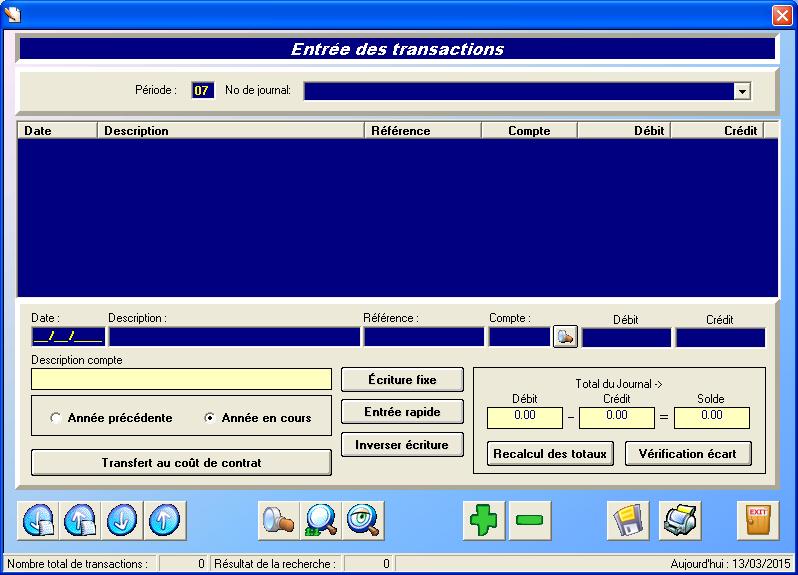The width and height of the screenshot is (798, 575).
Task: Click the green minus delete transaction icon
Action: (x=530, y=520)
